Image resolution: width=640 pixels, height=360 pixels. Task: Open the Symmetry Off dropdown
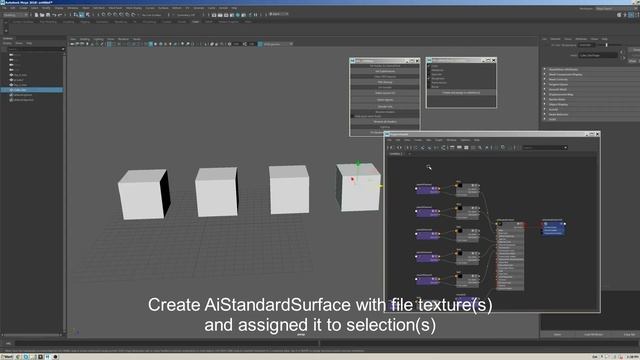pos(188,15)
